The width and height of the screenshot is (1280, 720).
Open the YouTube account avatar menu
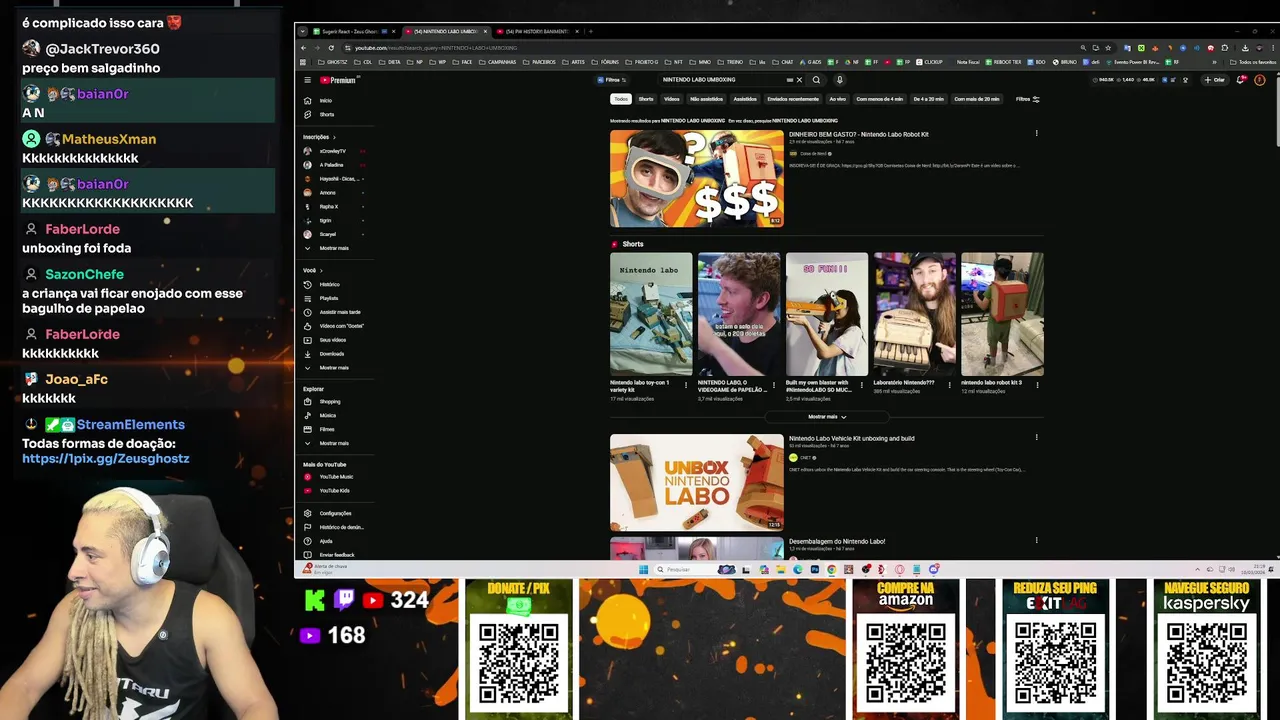click(1260, 80)
